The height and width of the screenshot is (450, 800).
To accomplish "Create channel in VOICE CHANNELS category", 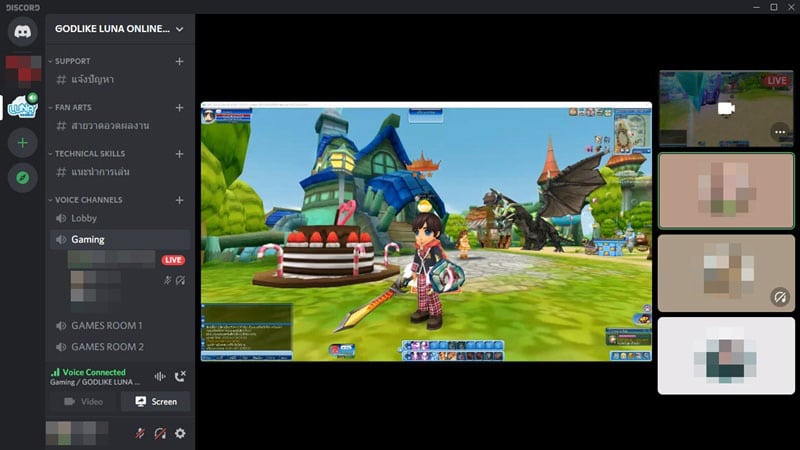I will 180,200.
